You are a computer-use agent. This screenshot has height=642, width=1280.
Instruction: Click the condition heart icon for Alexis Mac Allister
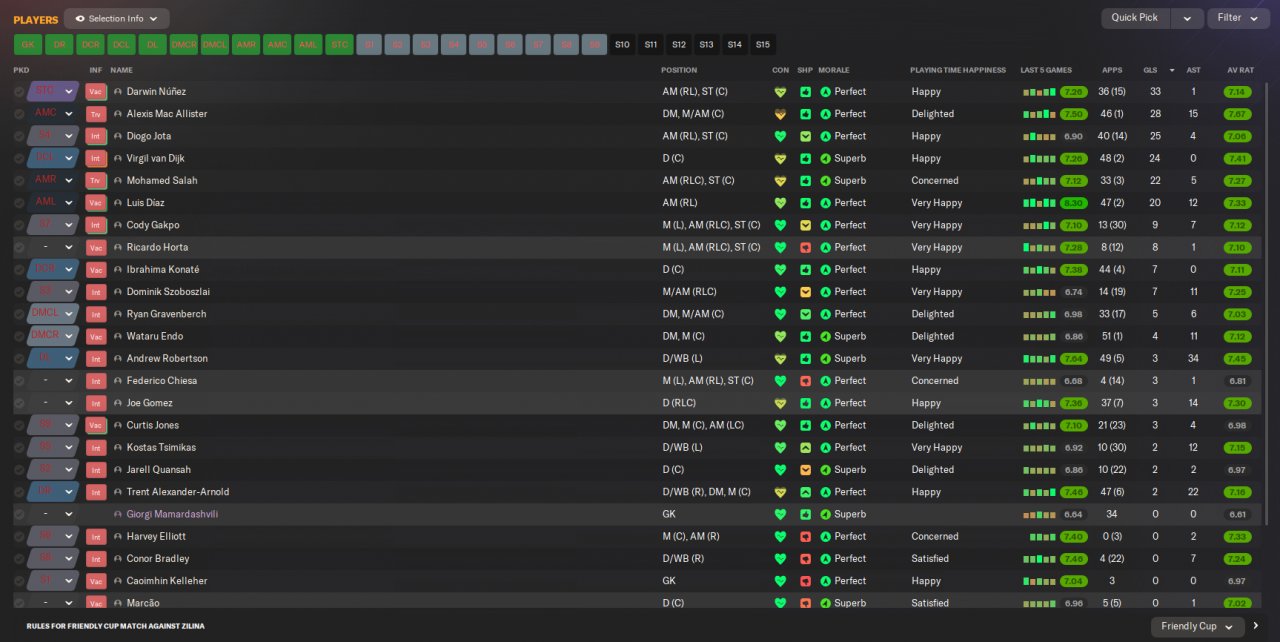click(780, 114)
